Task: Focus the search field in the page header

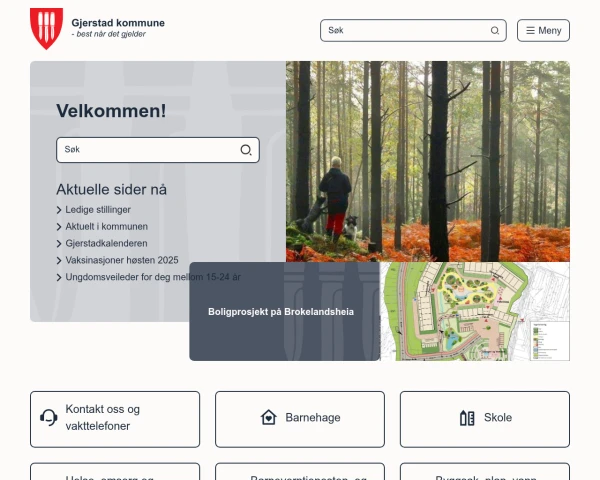Action: [405, 31]
